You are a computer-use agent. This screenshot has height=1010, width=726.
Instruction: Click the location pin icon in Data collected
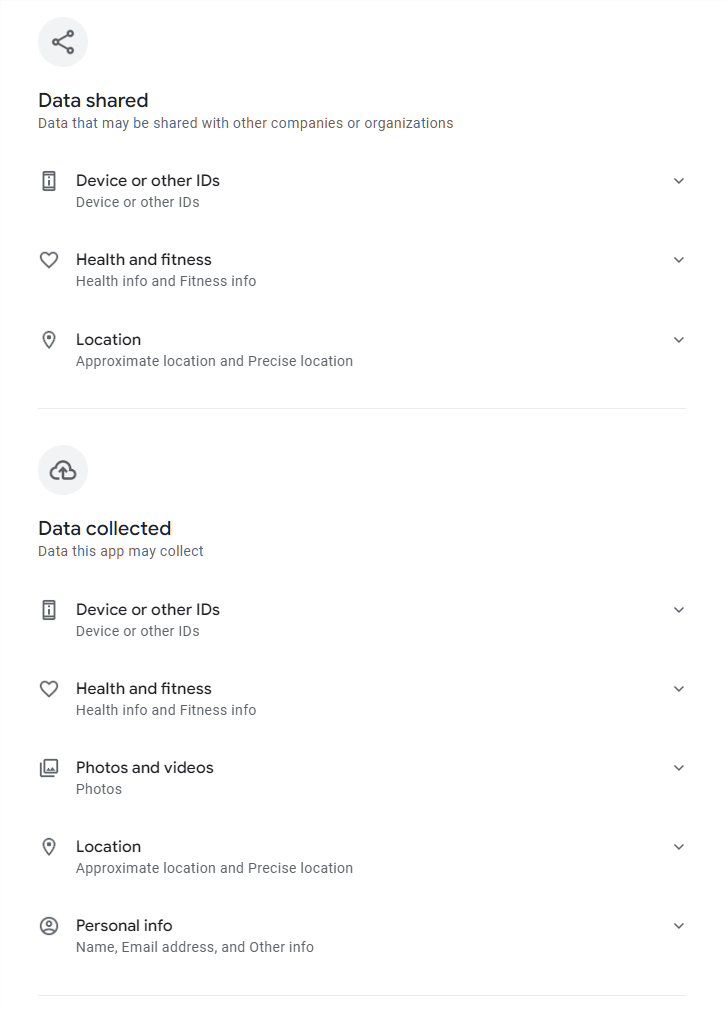(49, 847)
